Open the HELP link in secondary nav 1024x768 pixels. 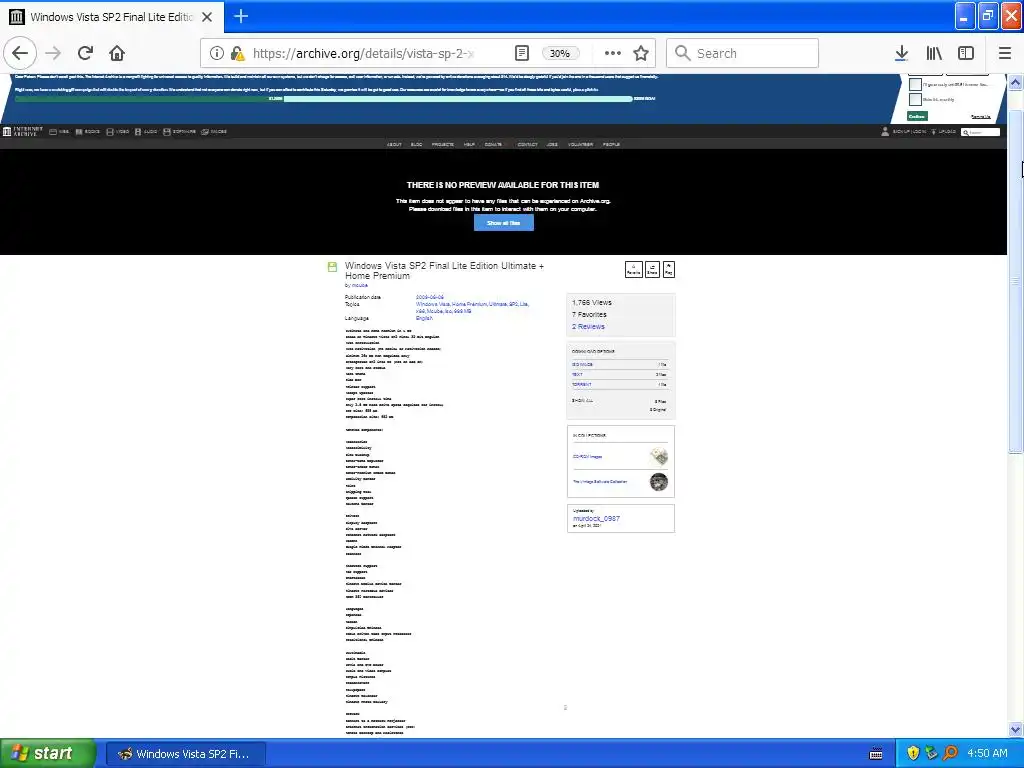point(470,144)
